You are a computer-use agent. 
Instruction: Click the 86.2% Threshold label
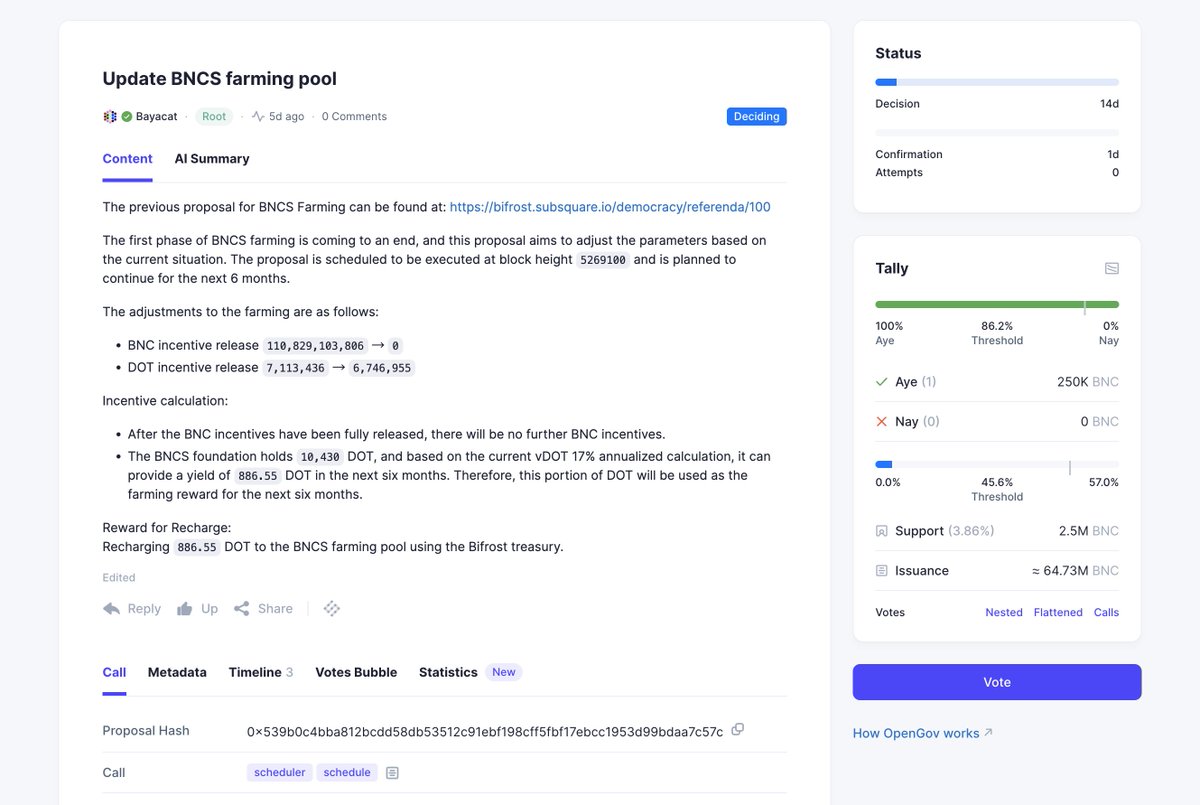997,333
